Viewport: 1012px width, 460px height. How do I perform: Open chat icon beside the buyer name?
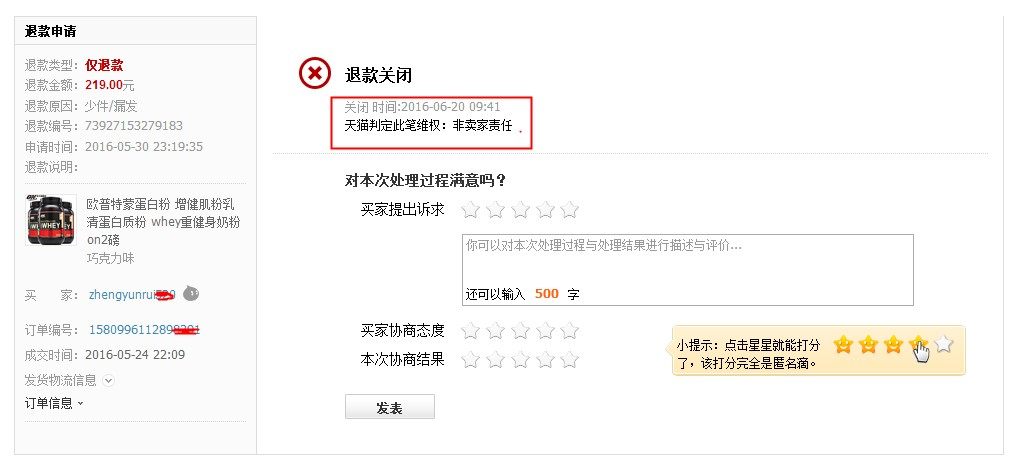192,294
